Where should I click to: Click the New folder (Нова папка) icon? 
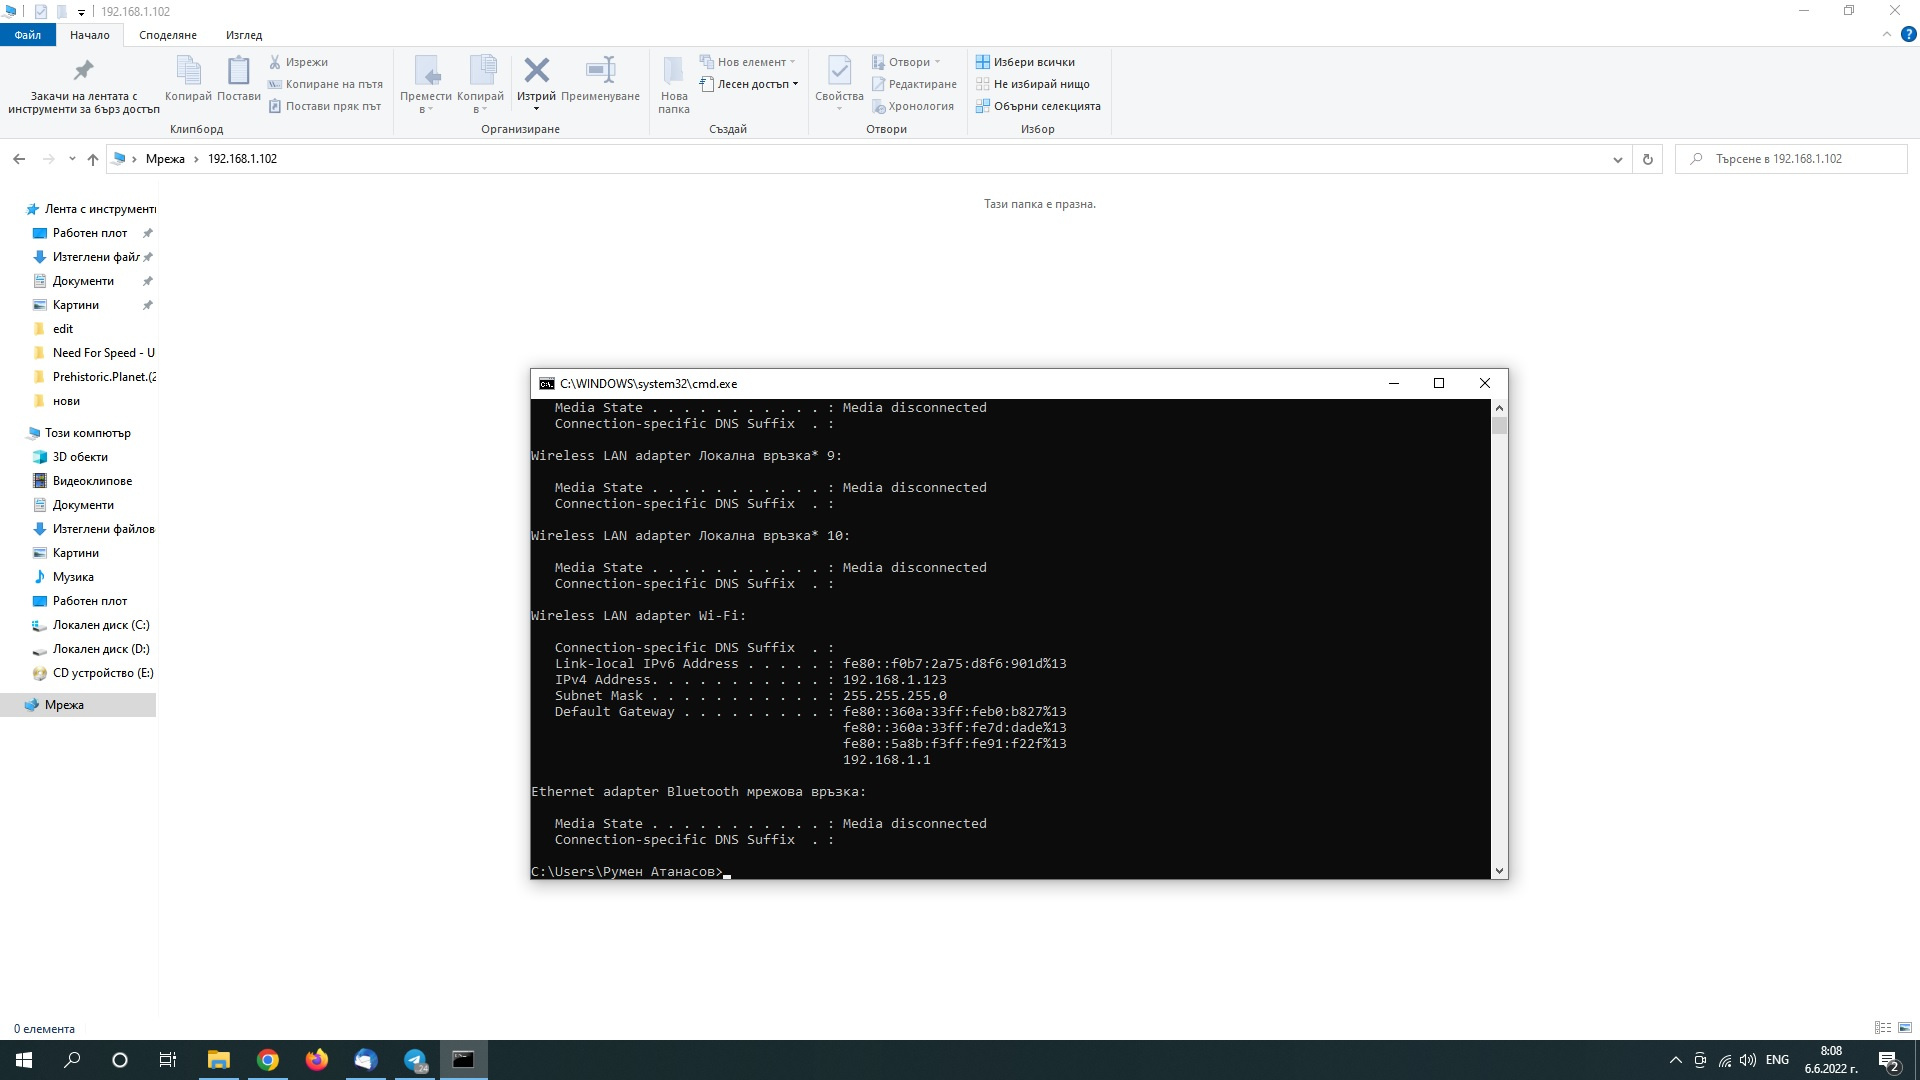pos(673,72)
